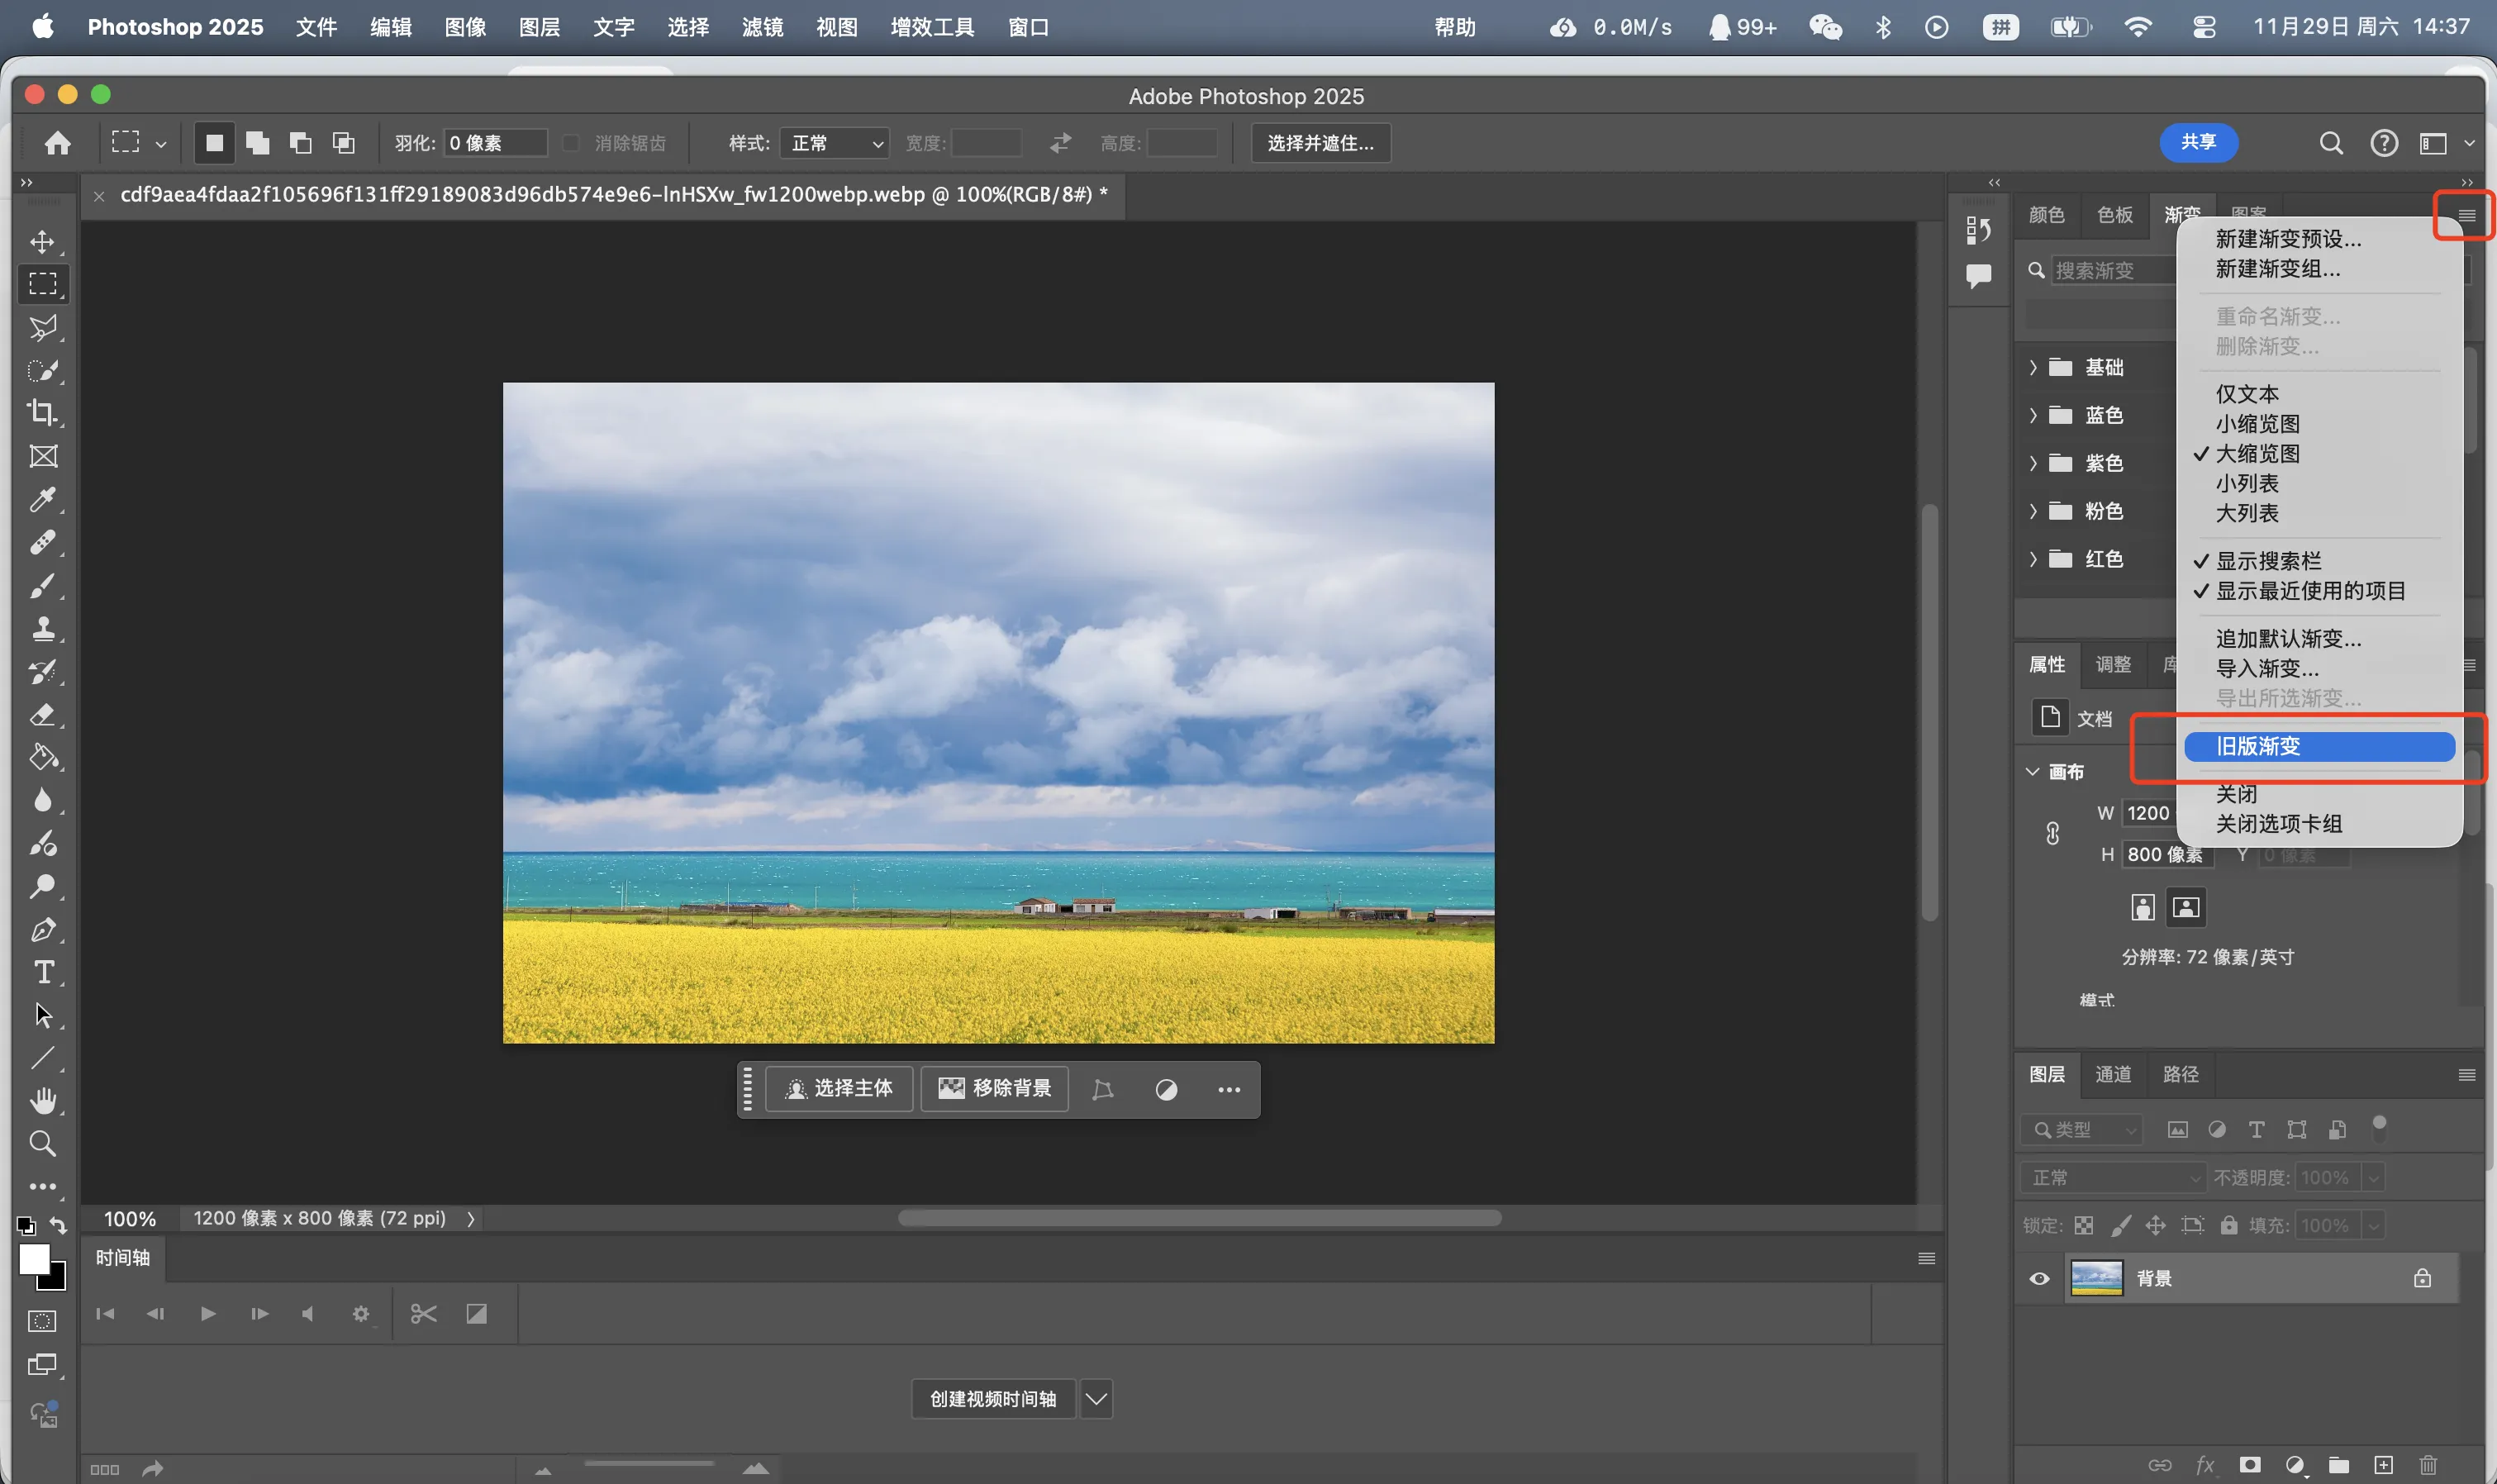
Task: Select the Zoom tool
Action: [x=42, y=1143]
